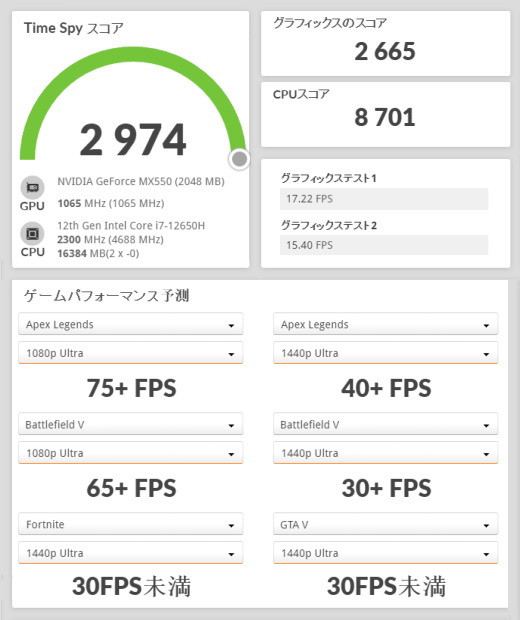
Task: Open Battlefield V dropdown above 1440p Ultra
Action: tap(386, 424)
